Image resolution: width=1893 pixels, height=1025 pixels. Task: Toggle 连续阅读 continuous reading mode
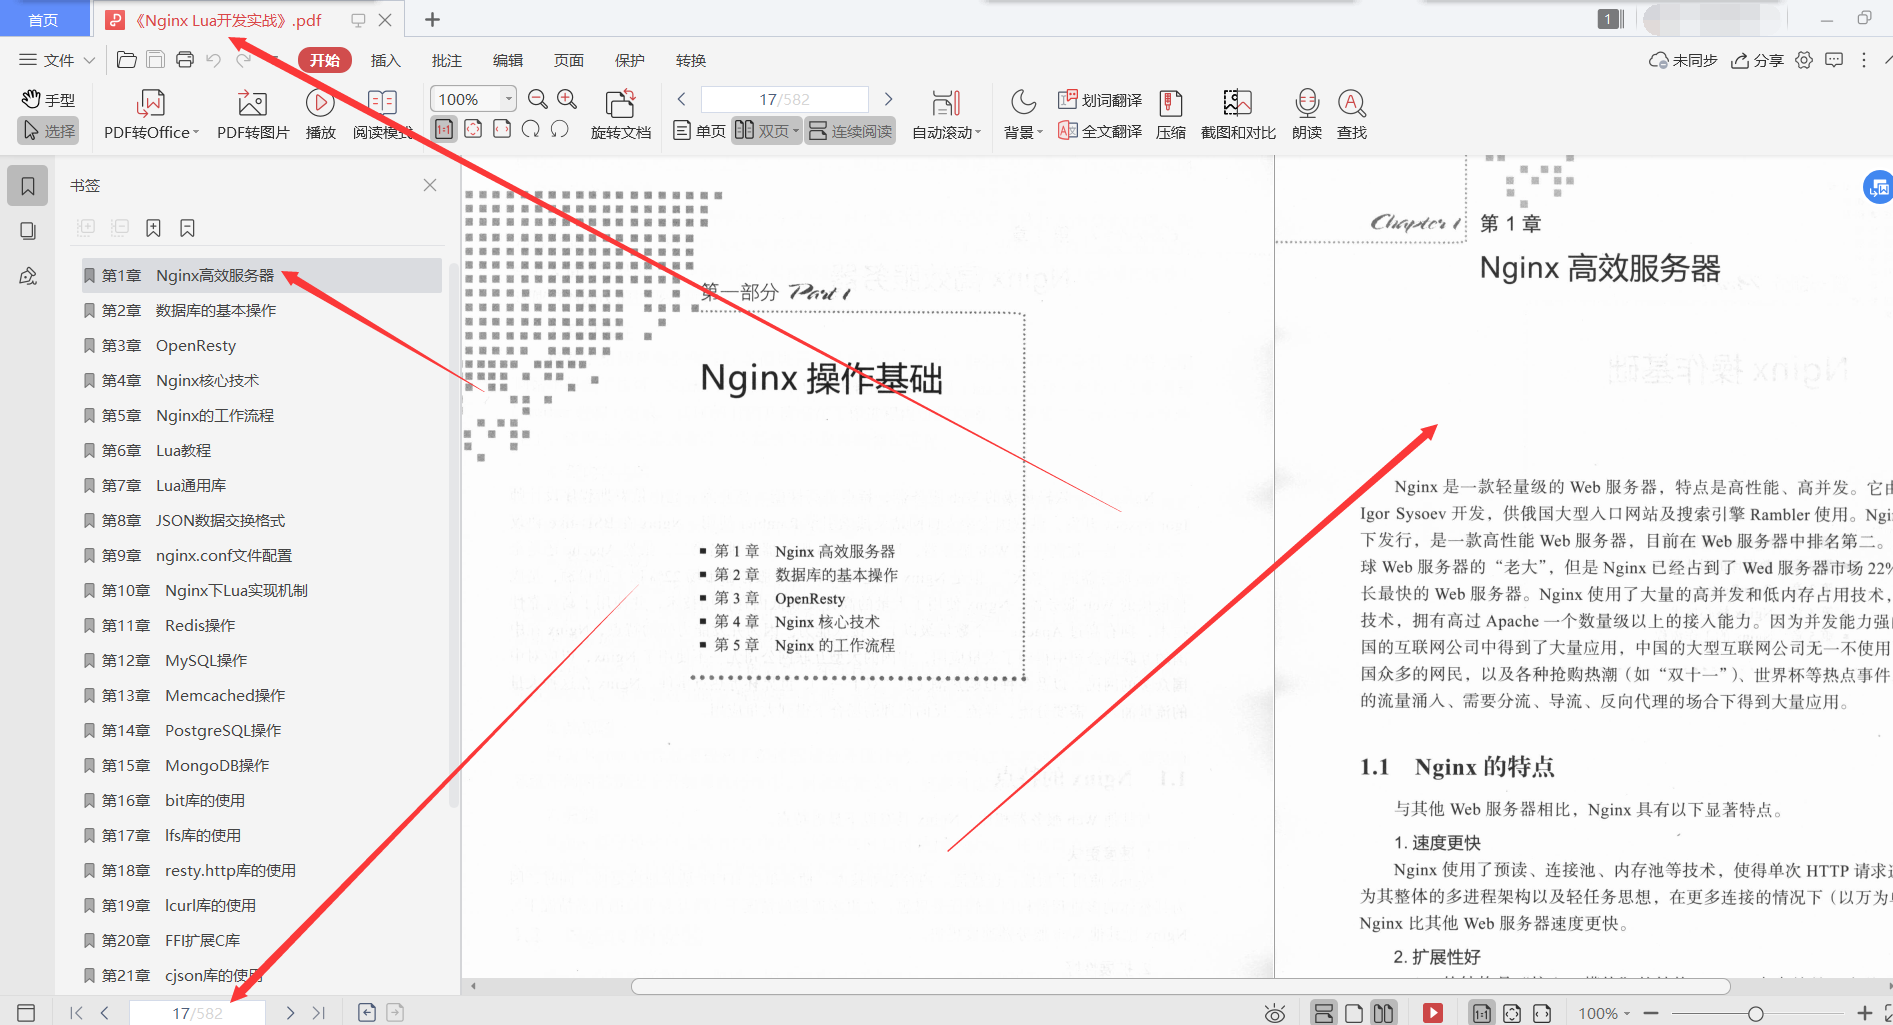[849, 131]
